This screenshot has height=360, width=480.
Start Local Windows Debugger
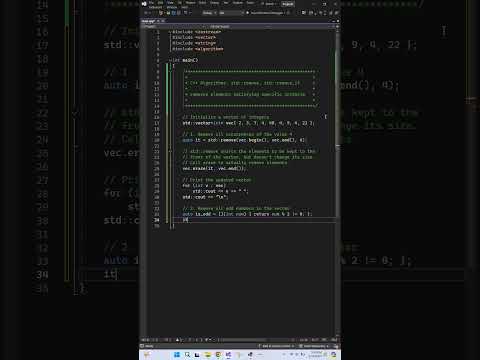coord(266,13)
